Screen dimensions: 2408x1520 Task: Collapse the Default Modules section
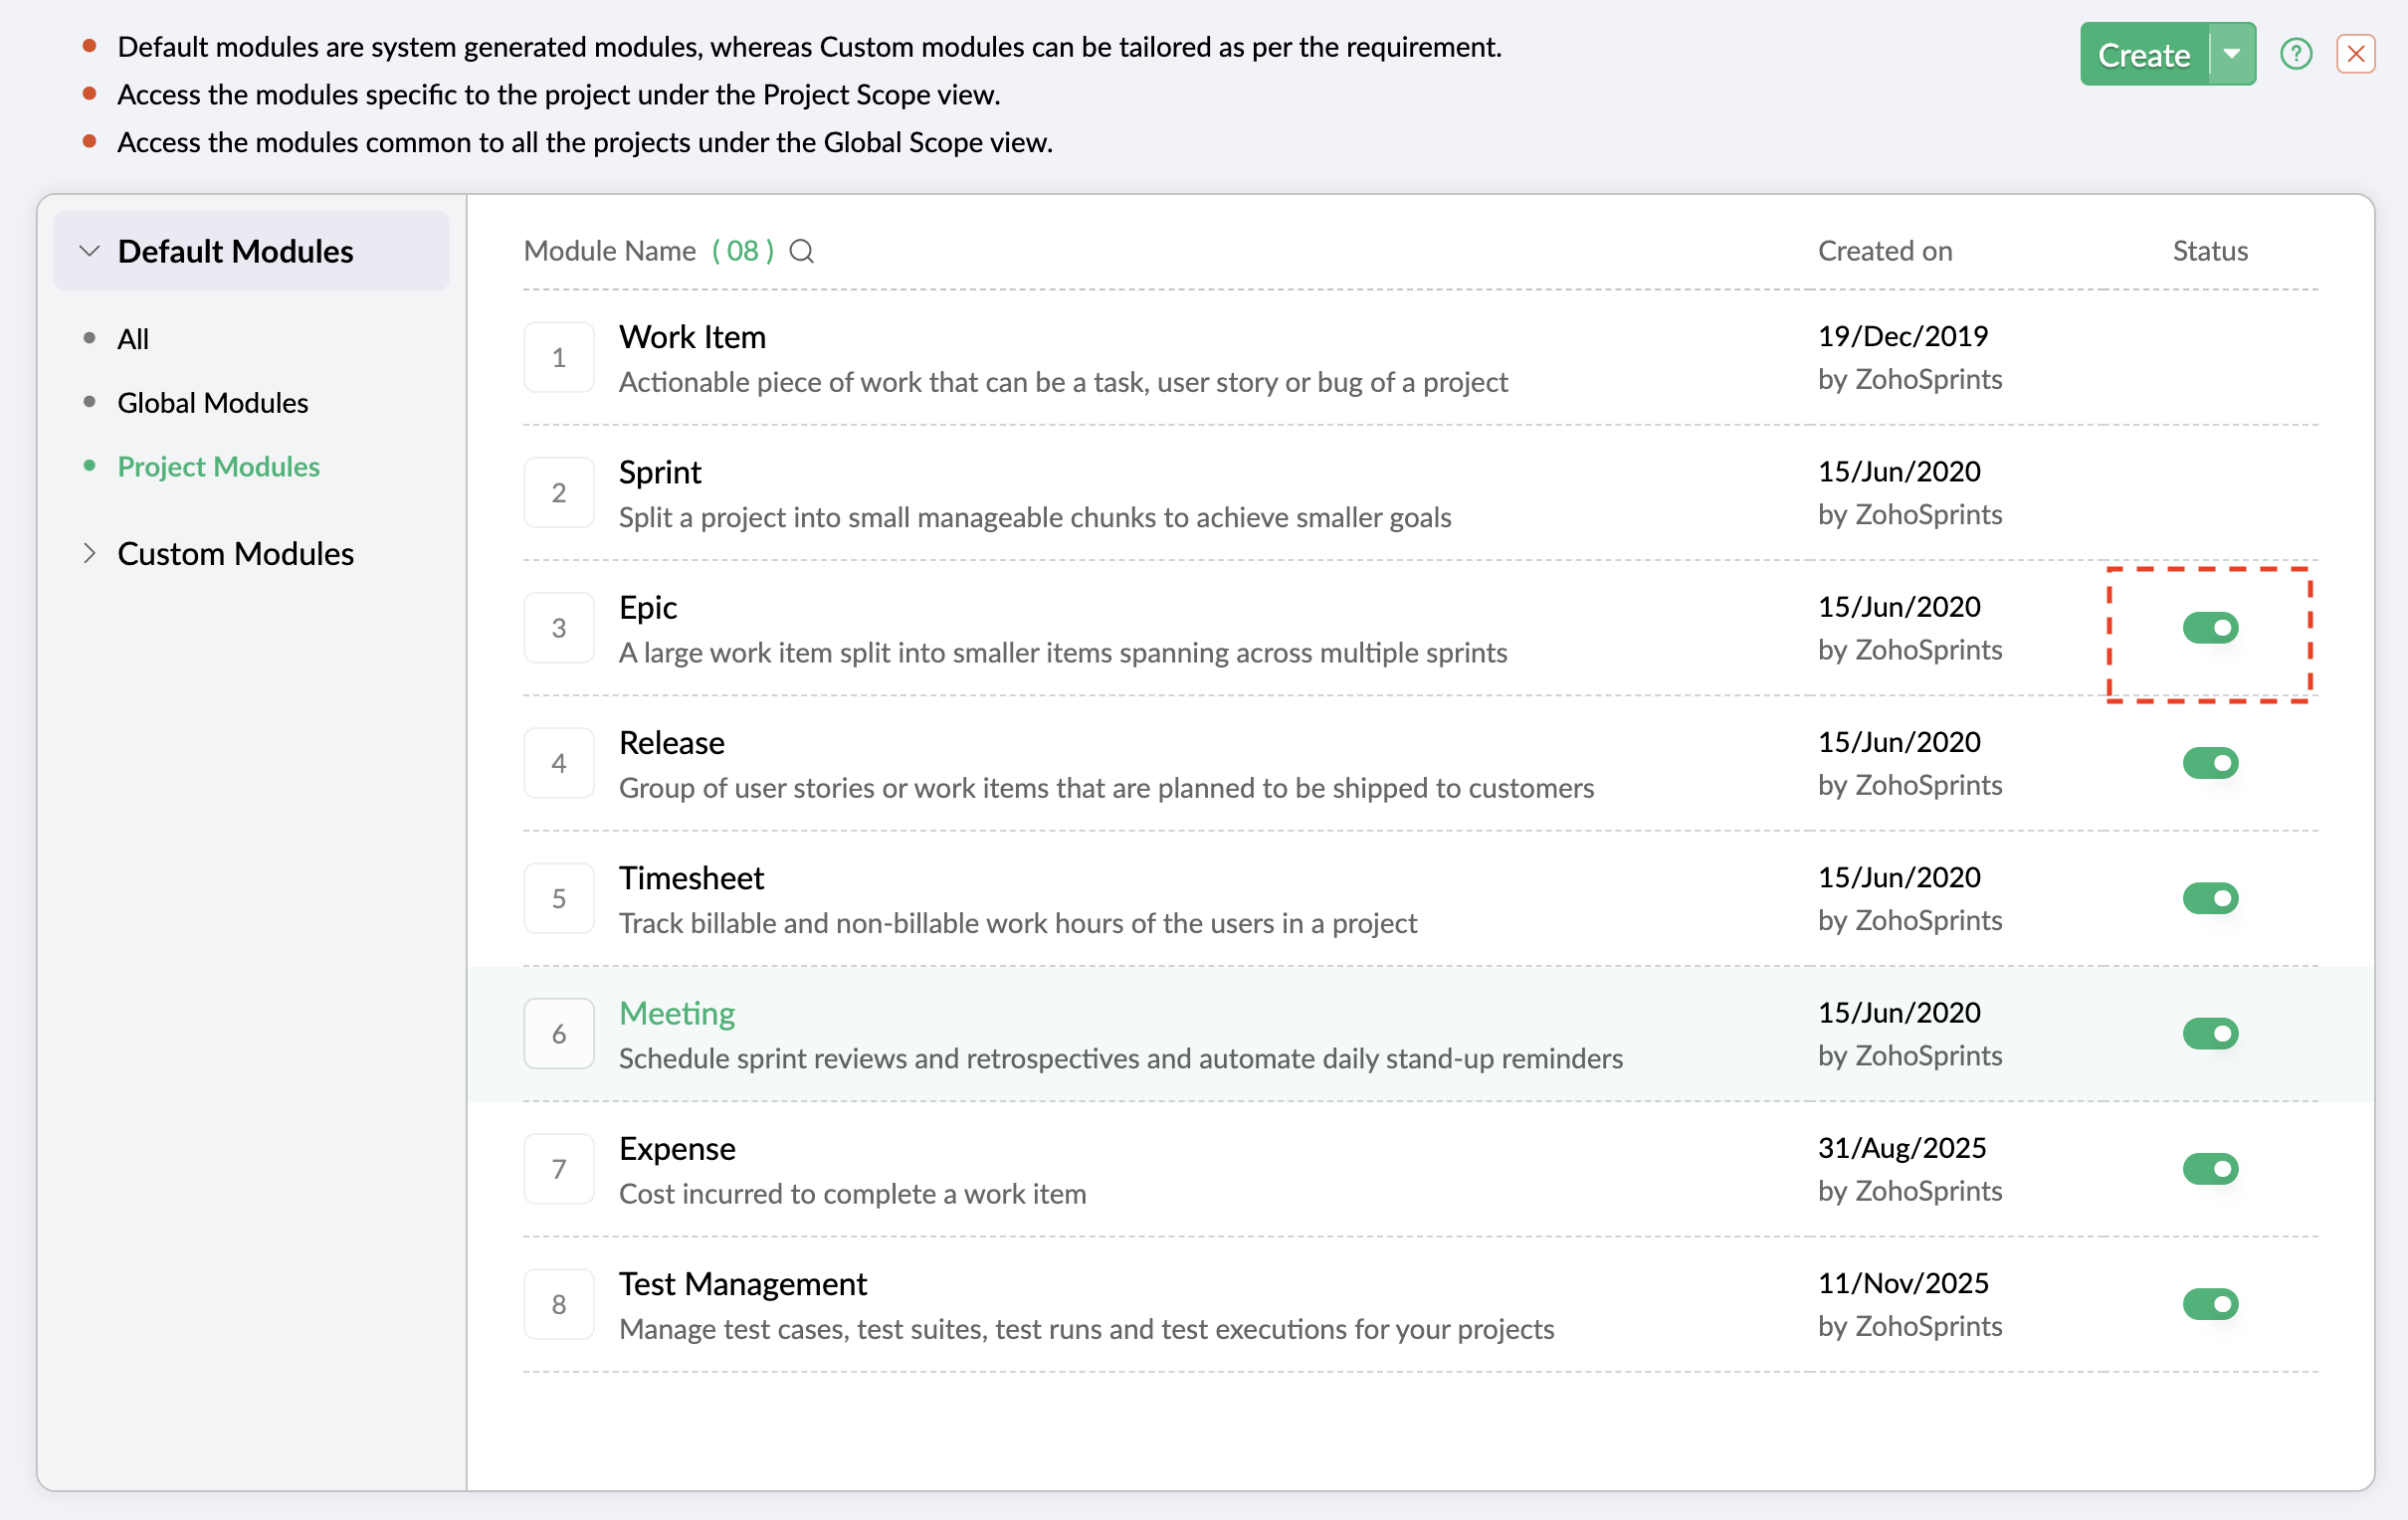90,251
